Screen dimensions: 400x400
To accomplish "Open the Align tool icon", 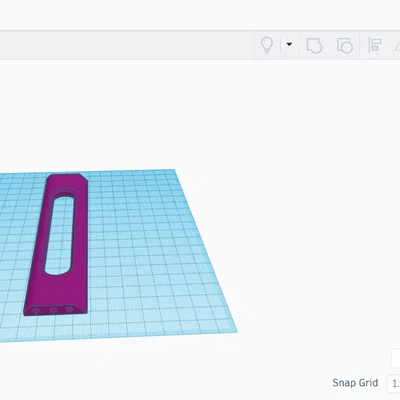I will pyautogui.click(x=375, y=45).
